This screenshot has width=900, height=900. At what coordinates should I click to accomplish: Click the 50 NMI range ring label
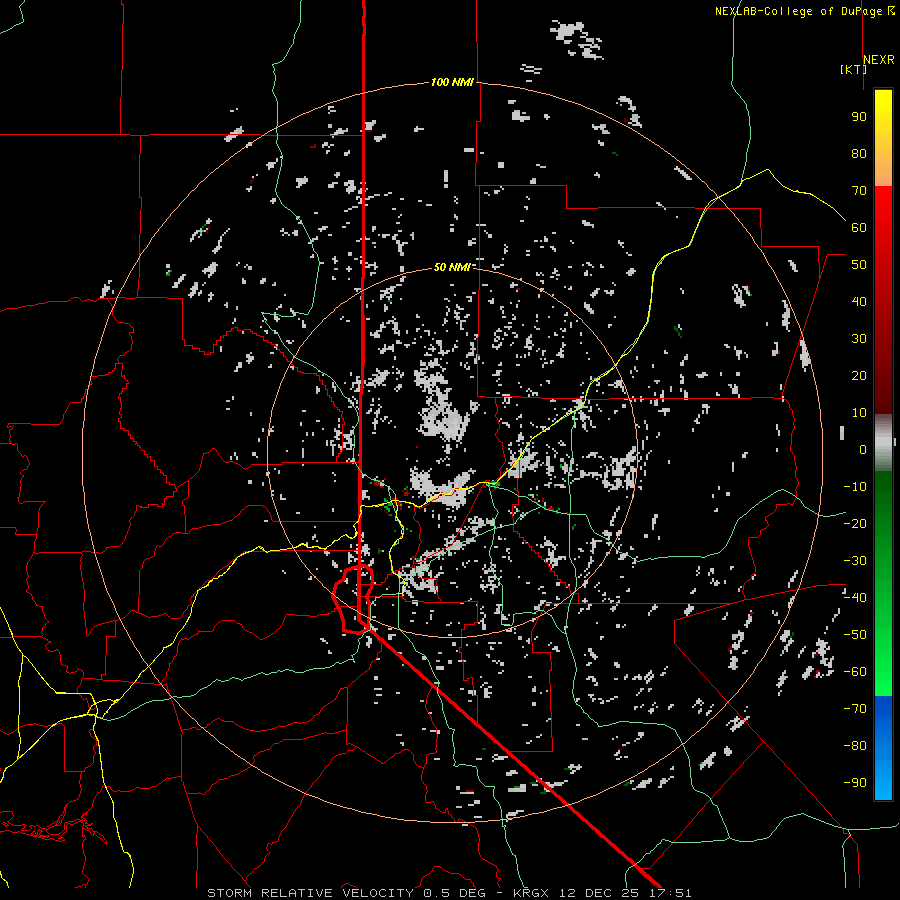pos(452,267)
